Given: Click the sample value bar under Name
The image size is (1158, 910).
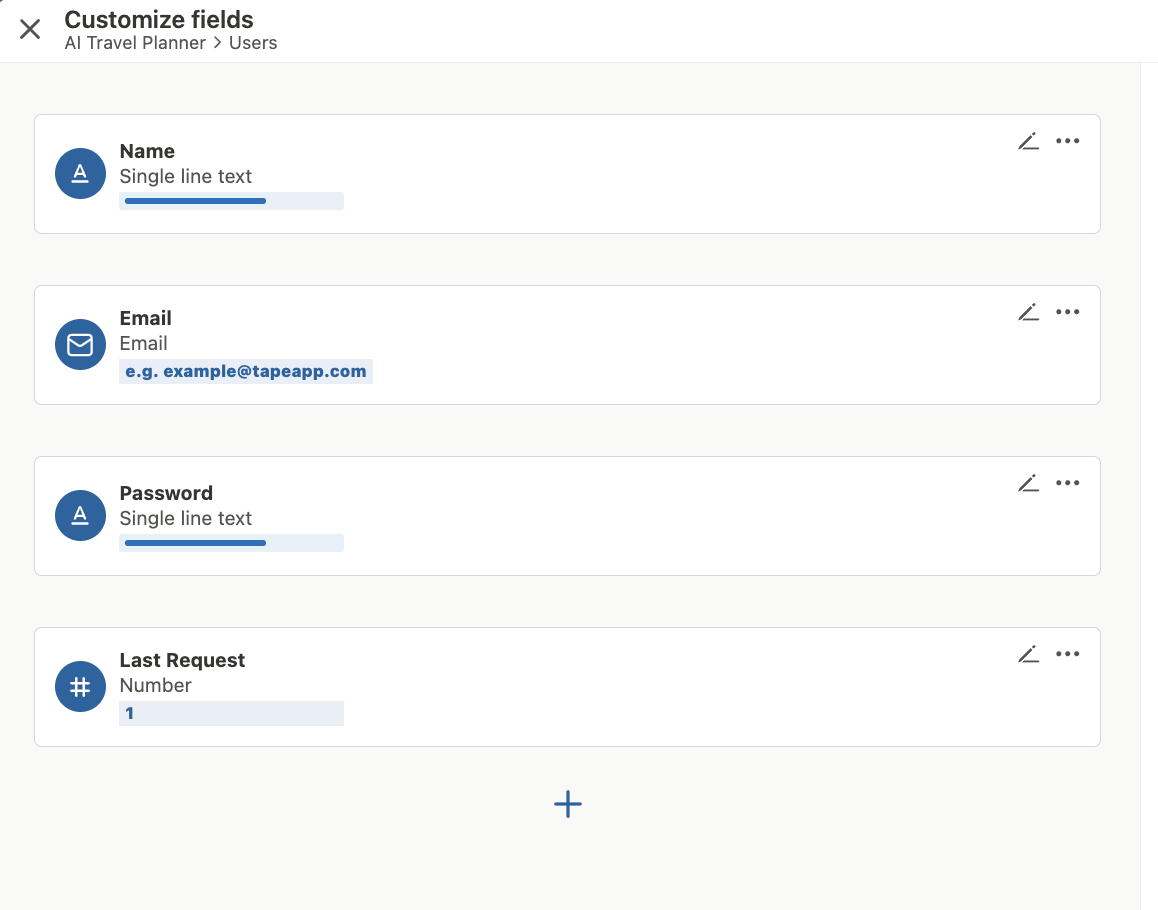Looking at the screenshot, I should [x=232, y=200].
